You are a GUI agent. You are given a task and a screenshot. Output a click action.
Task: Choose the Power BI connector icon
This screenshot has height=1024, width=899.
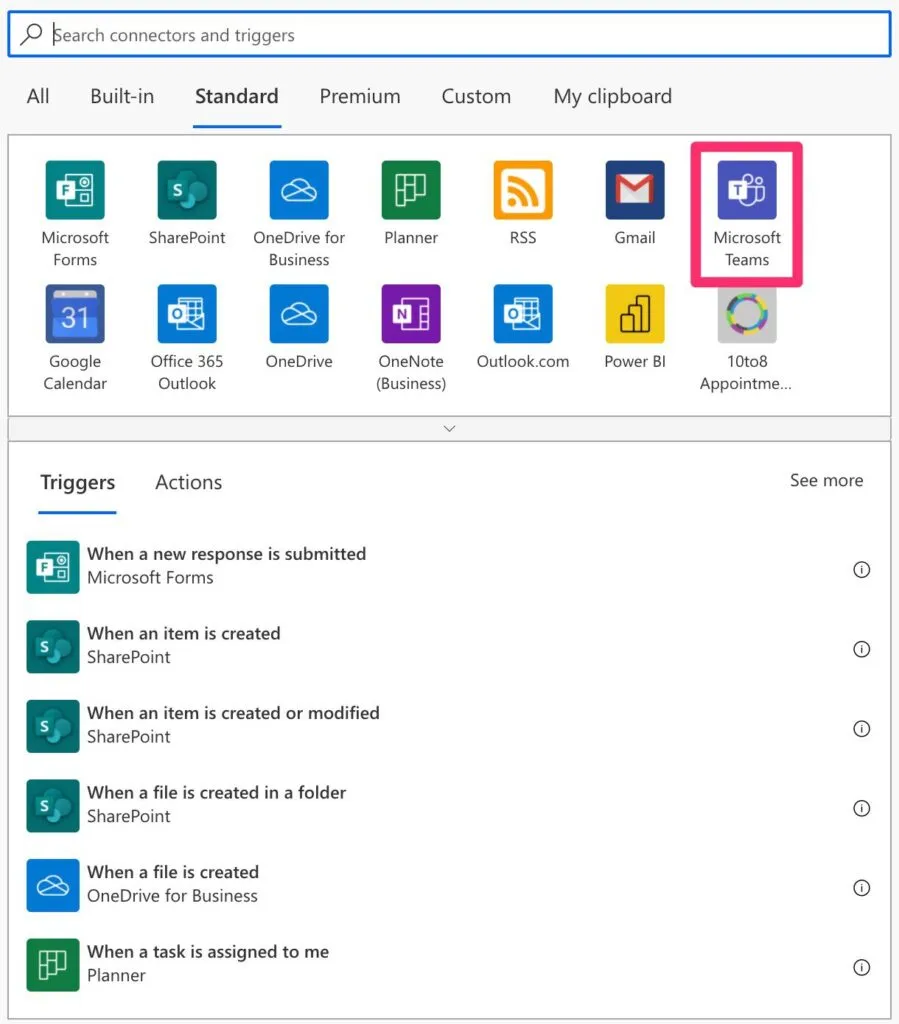635,314
